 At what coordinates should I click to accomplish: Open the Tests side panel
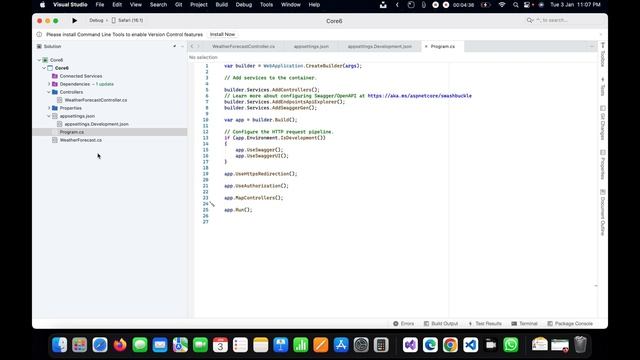tap(602, 86)
